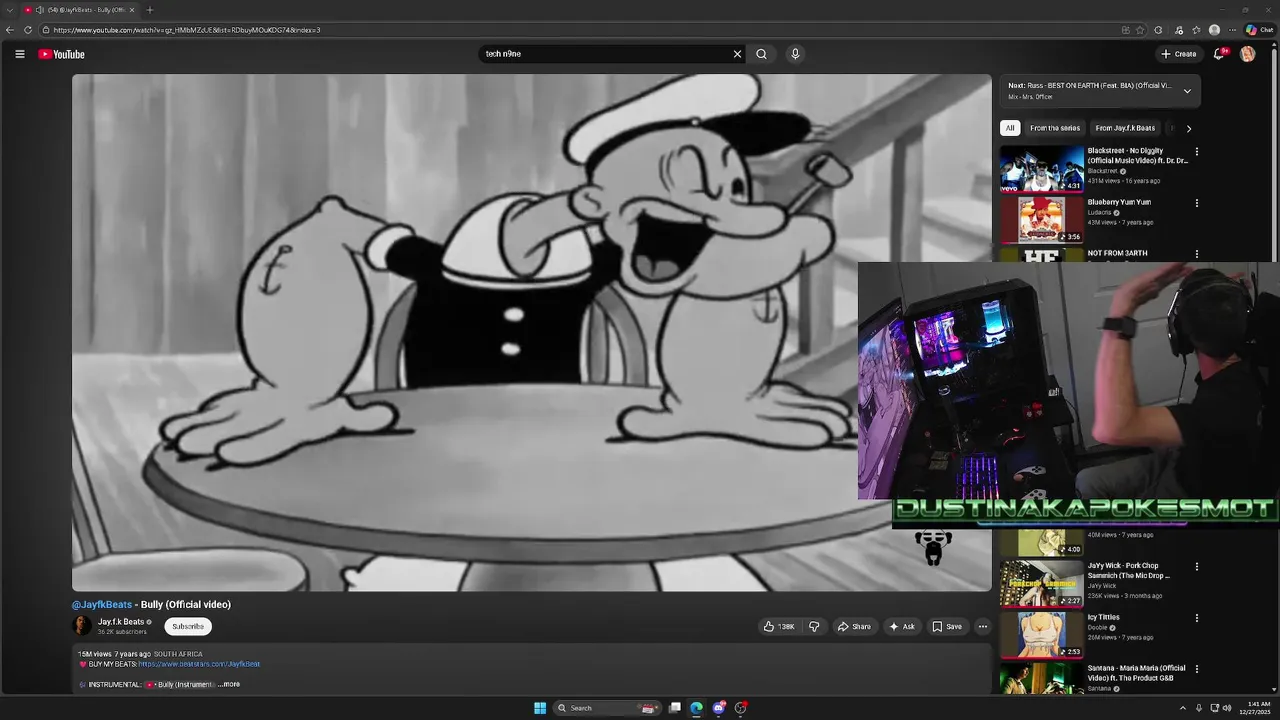
Task: Open the NOT FROM 3ARTH video title
Action: coord(1117,253)
